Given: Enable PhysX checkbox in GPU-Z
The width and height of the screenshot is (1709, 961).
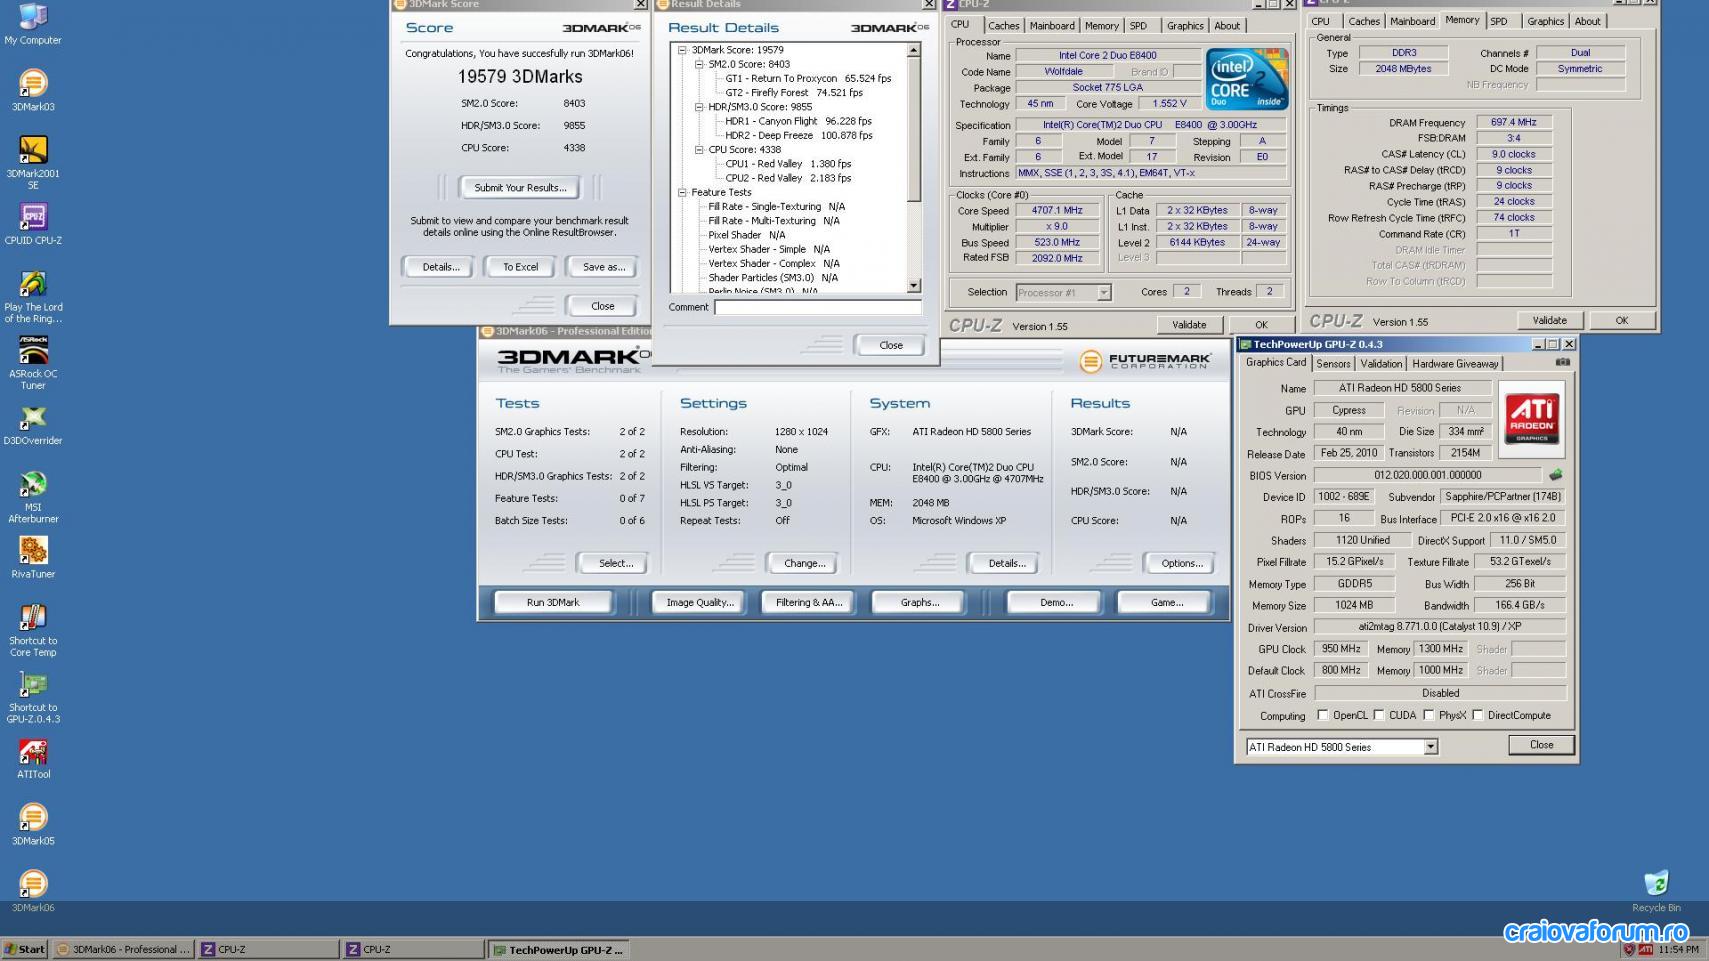Looking at the screenshot, I should click(x=1429, y=715).
